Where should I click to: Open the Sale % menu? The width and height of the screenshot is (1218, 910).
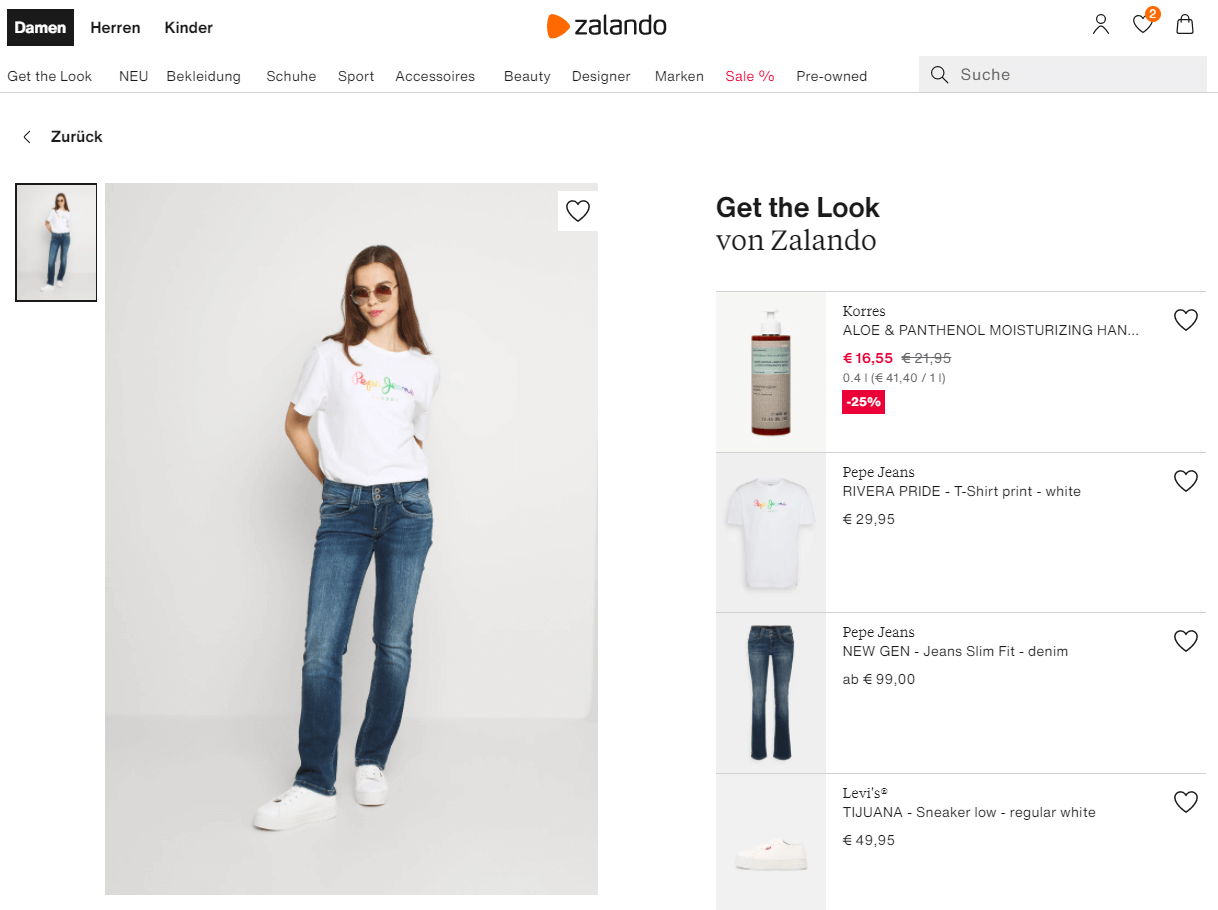pos(750,76)
